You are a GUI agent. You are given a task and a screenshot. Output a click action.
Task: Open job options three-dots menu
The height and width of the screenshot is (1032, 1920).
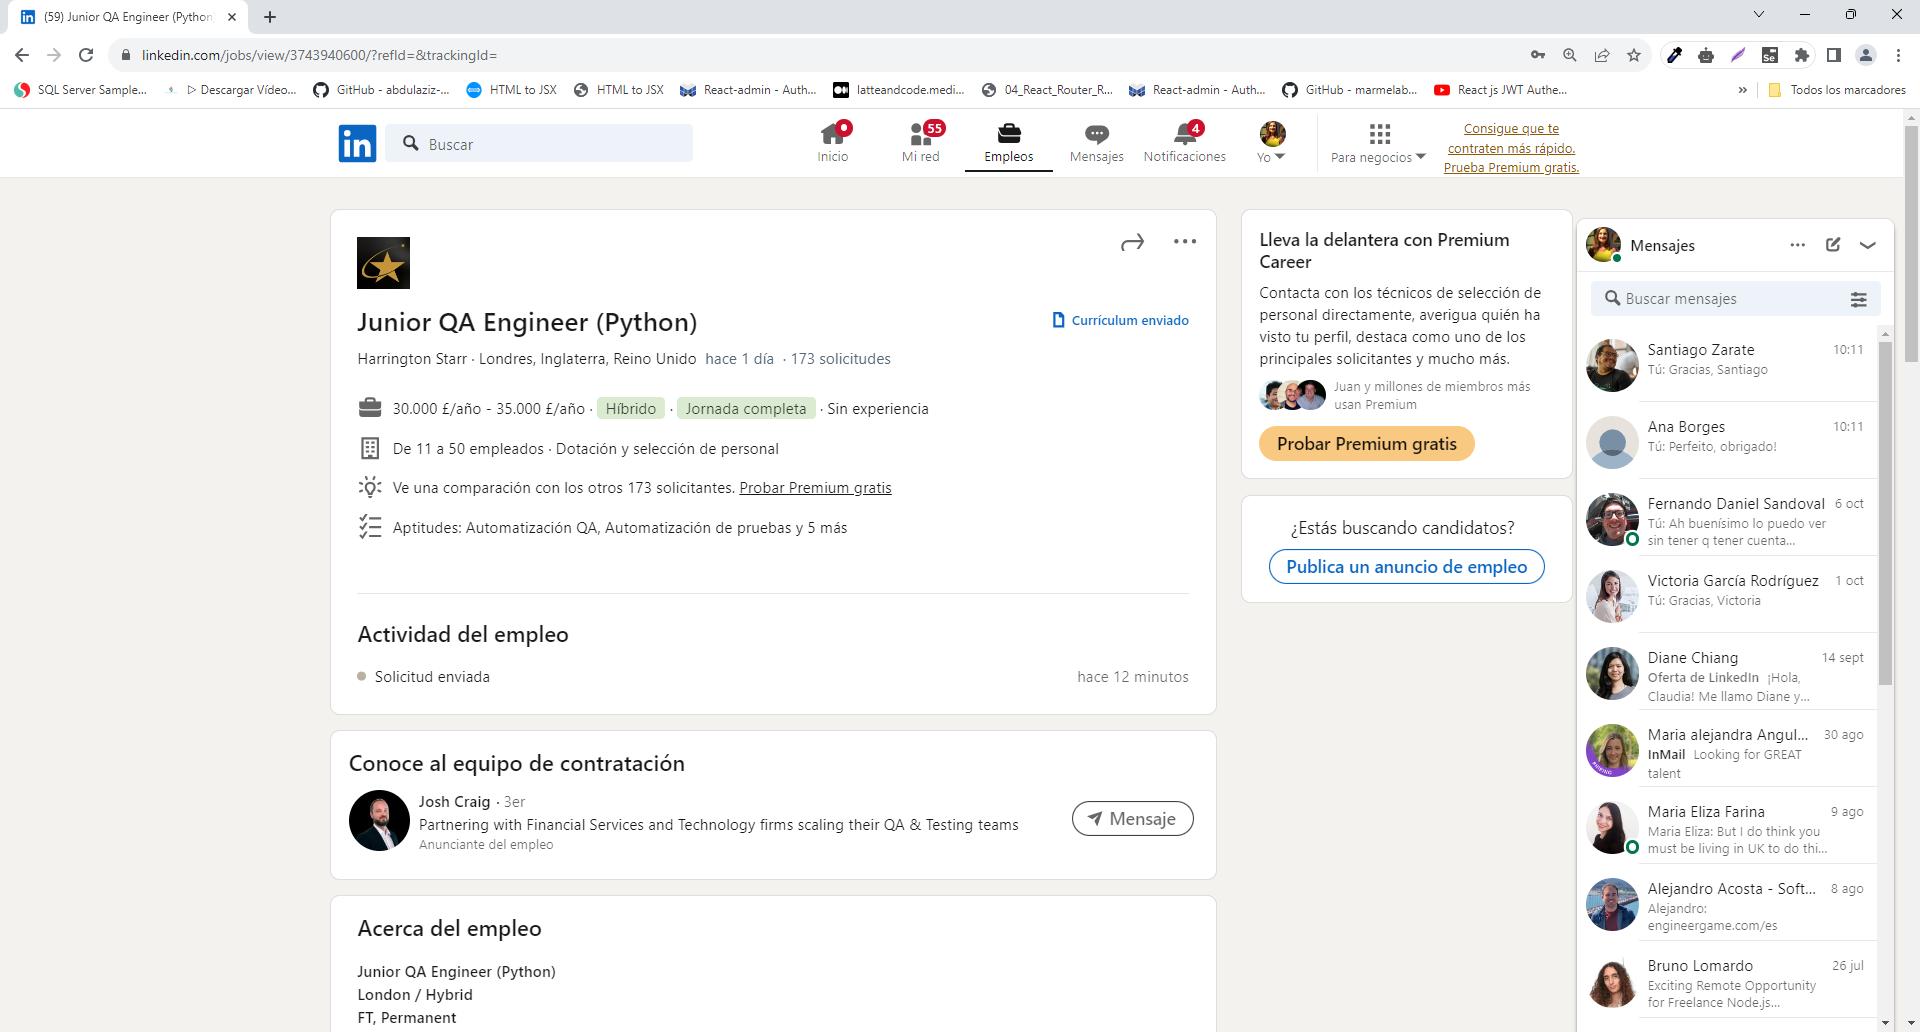click(x=1185, y=241)
